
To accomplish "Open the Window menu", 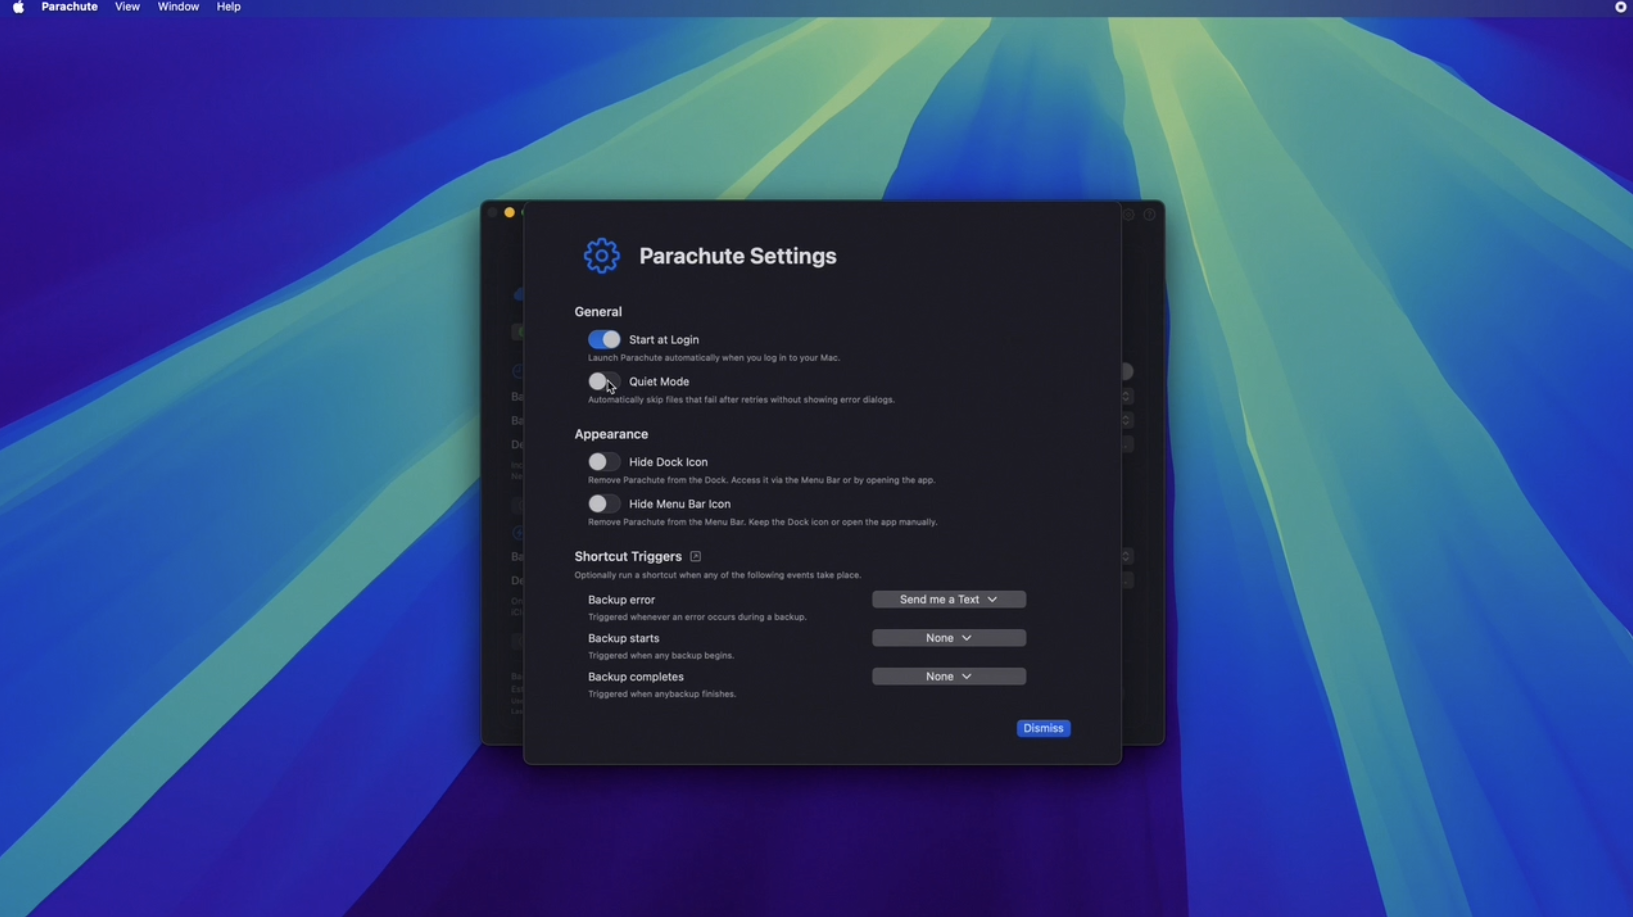I will click(178, 7).
